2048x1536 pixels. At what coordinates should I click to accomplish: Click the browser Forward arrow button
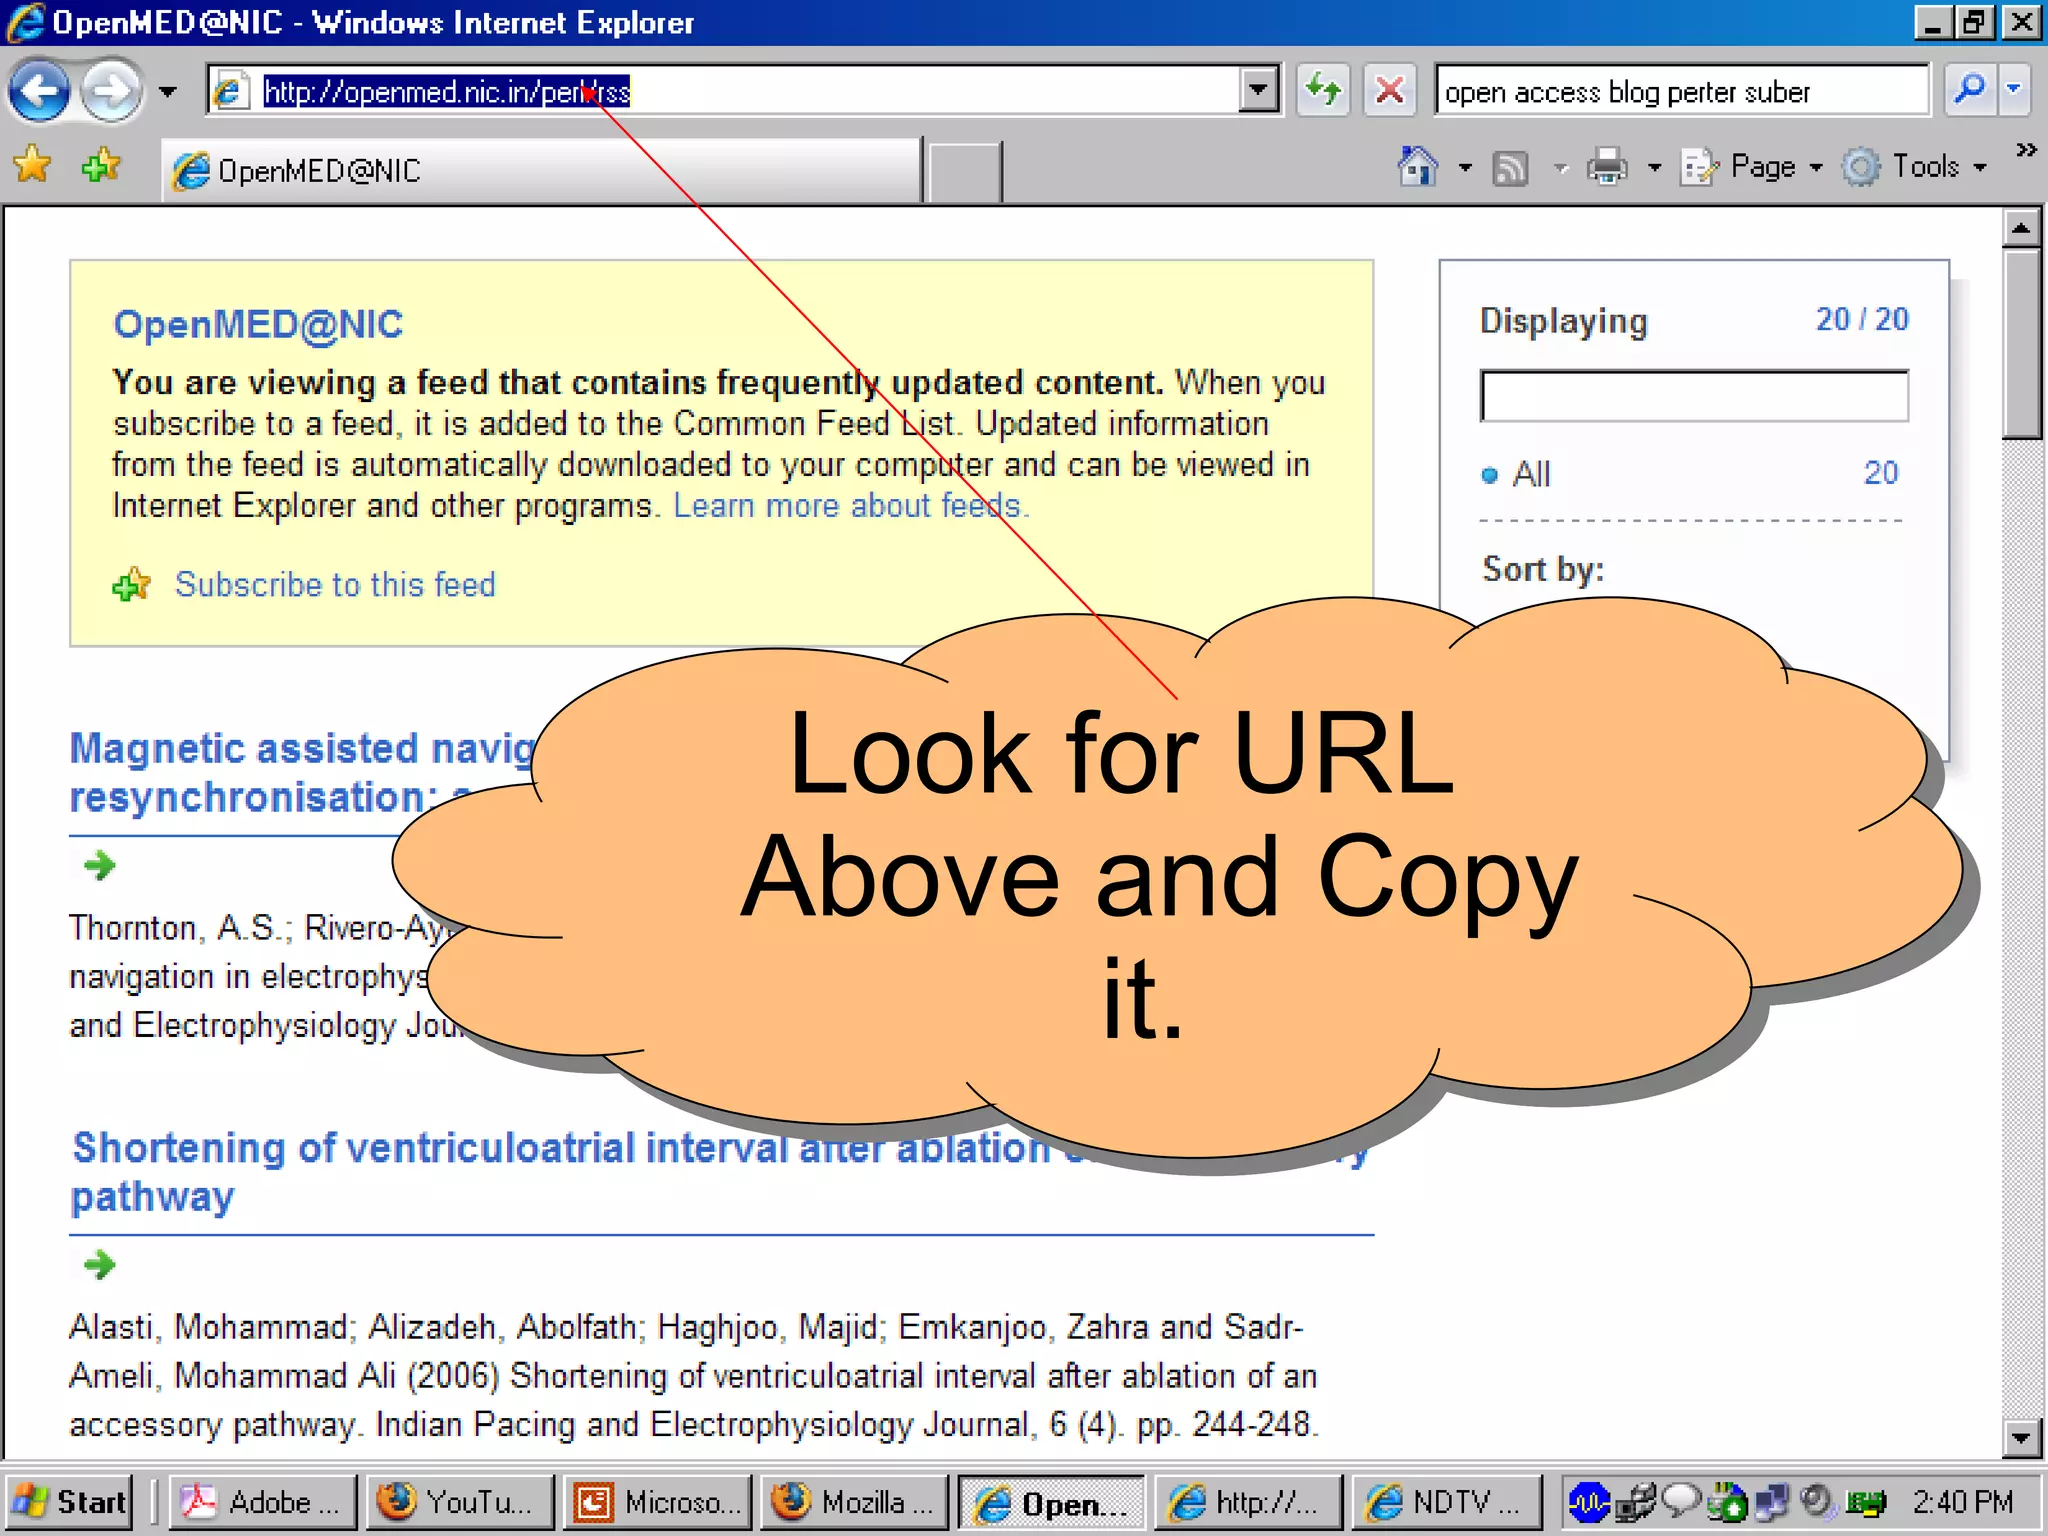click(111, 91)
